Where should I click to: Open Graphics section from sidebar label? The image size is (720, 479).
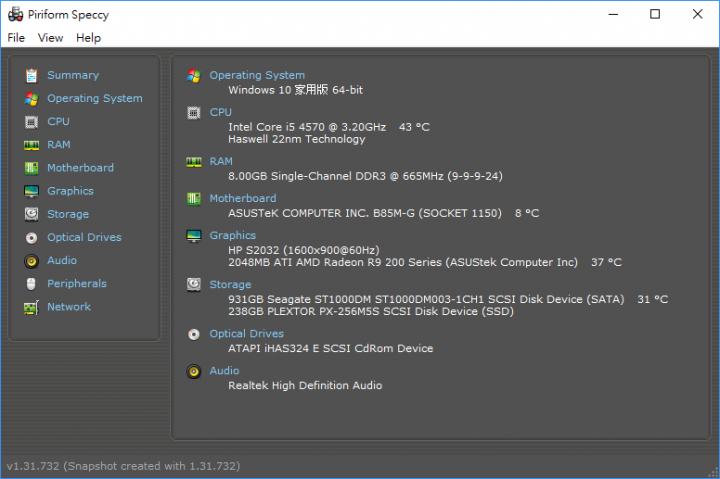(x=70, y=191)
